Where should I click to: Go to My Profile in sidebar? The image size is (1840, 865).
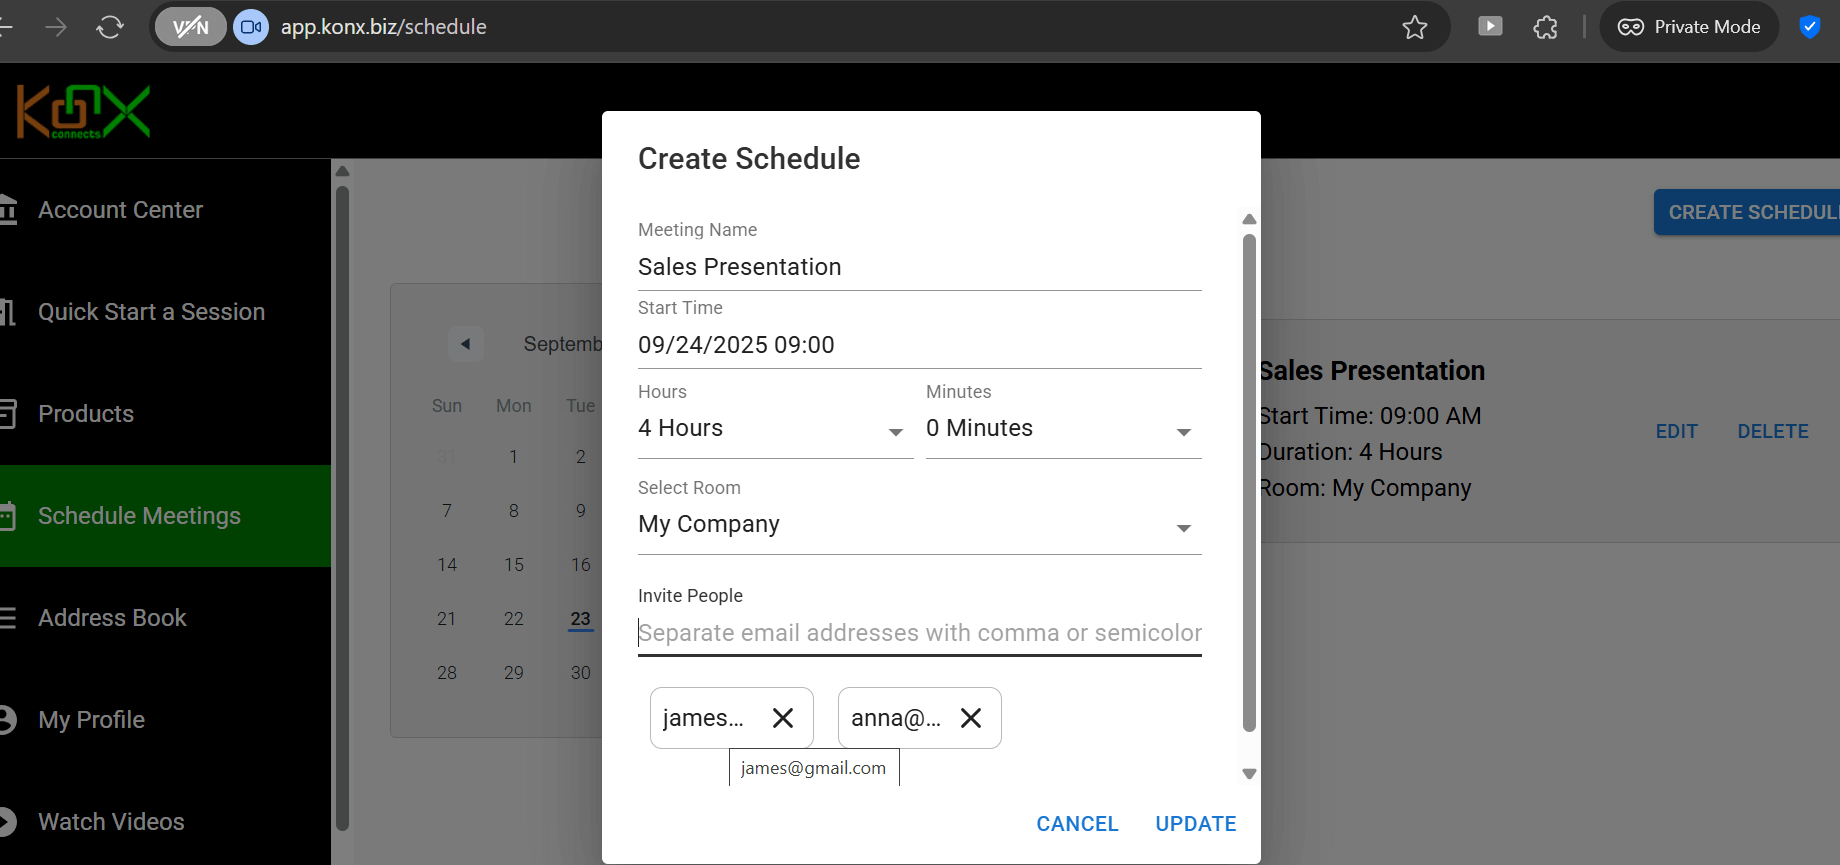[91, 720]
